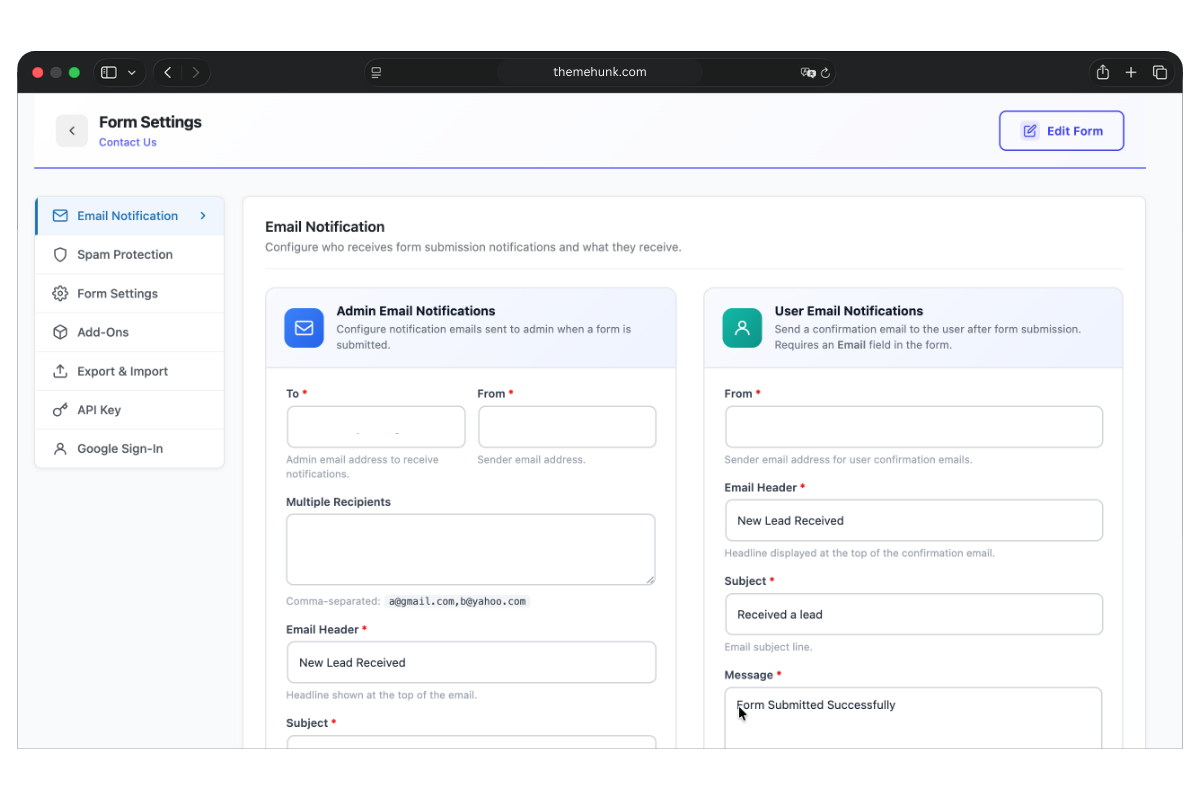This screenshot has width=1200, height=800.
Task: Open Export & Import section
Action: [130, 371]
